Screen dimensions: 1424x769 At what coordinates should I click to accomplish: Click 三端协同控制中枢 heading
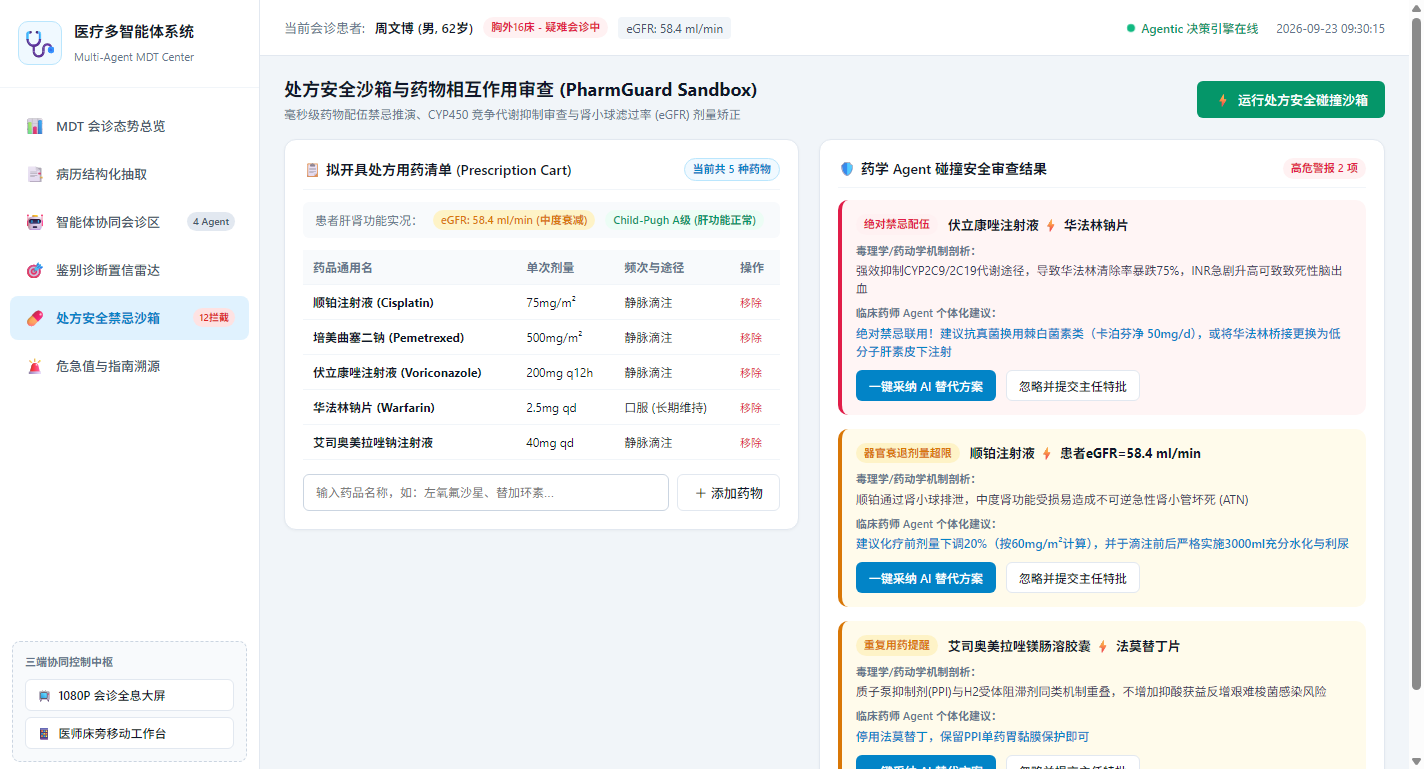pyautogui.click(x=70, y=662)
